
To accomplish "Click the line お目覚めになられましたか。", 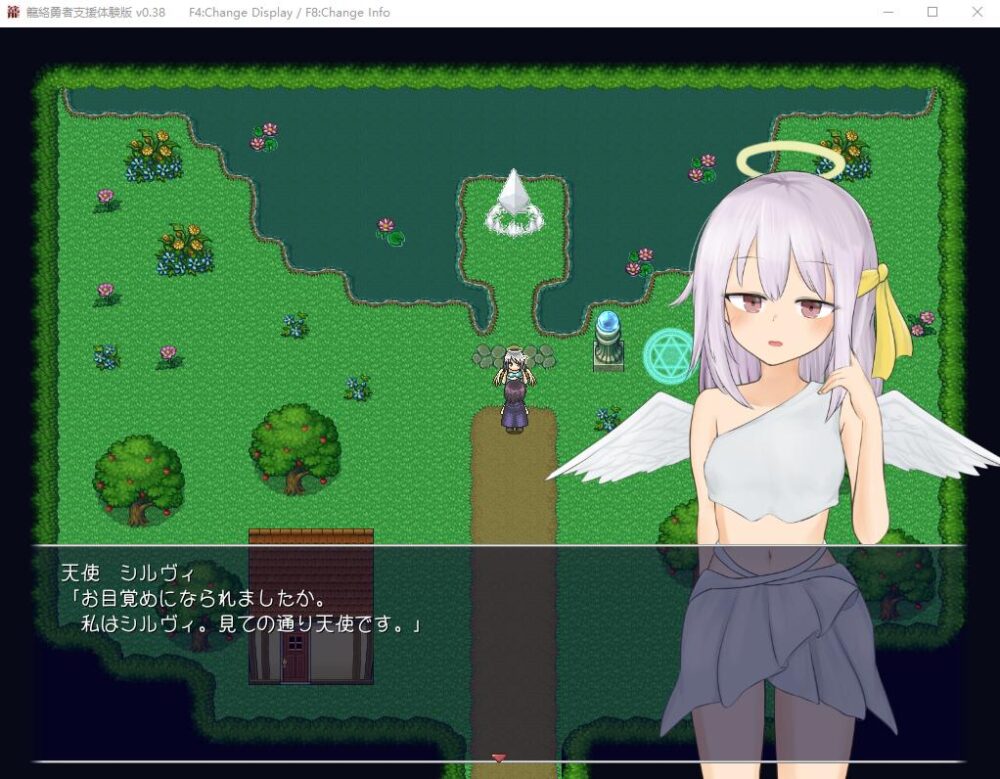I will [x=196, y=598].
